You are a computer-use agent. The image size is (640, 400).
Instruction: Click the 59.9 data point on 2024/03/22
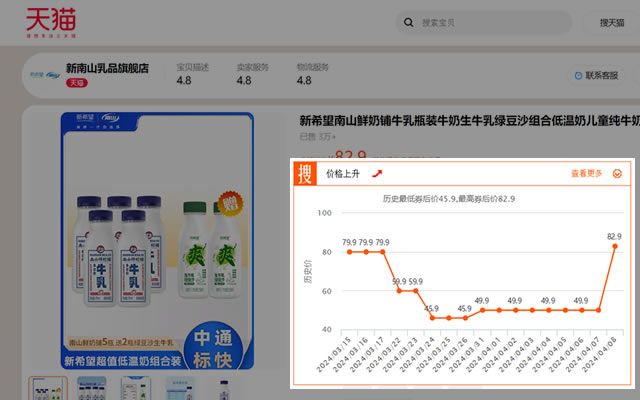399,291
